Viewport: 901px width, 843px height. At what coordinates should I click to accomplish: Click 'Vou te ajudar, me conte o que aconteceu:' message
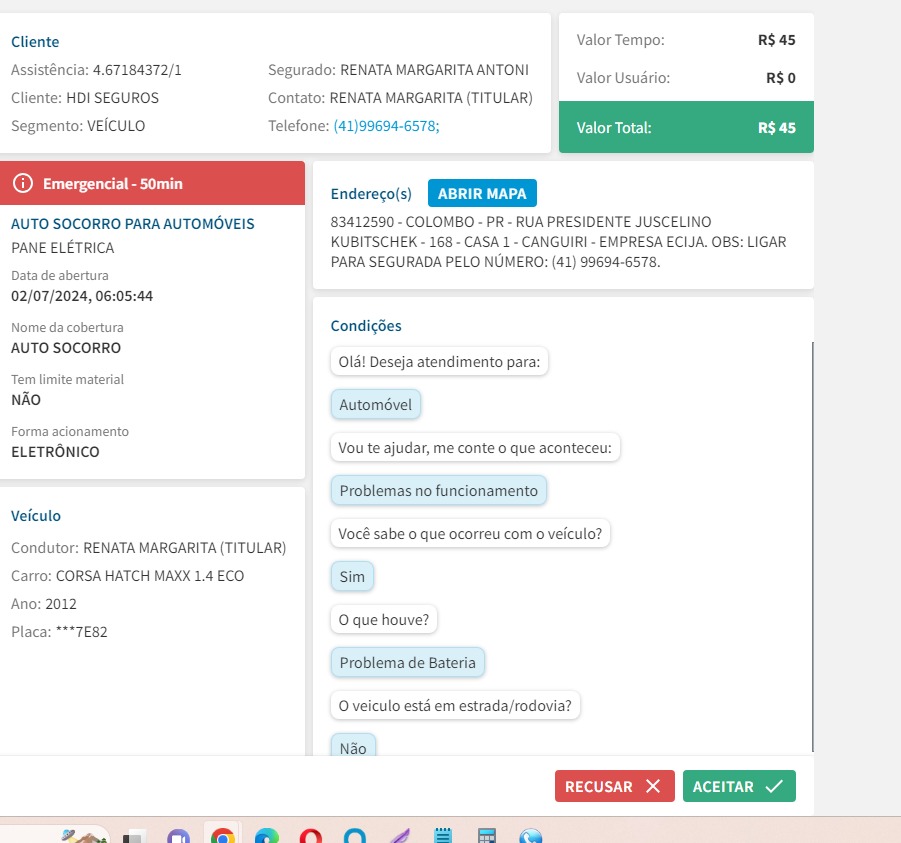pos(475,448)
